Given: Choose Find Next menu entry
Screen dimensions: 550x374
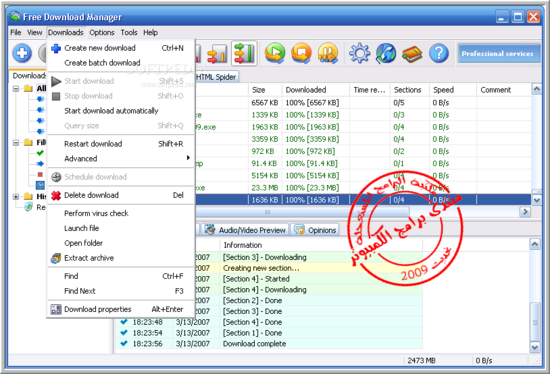Looking at the screenshot, I should click(x=121, y=291).
